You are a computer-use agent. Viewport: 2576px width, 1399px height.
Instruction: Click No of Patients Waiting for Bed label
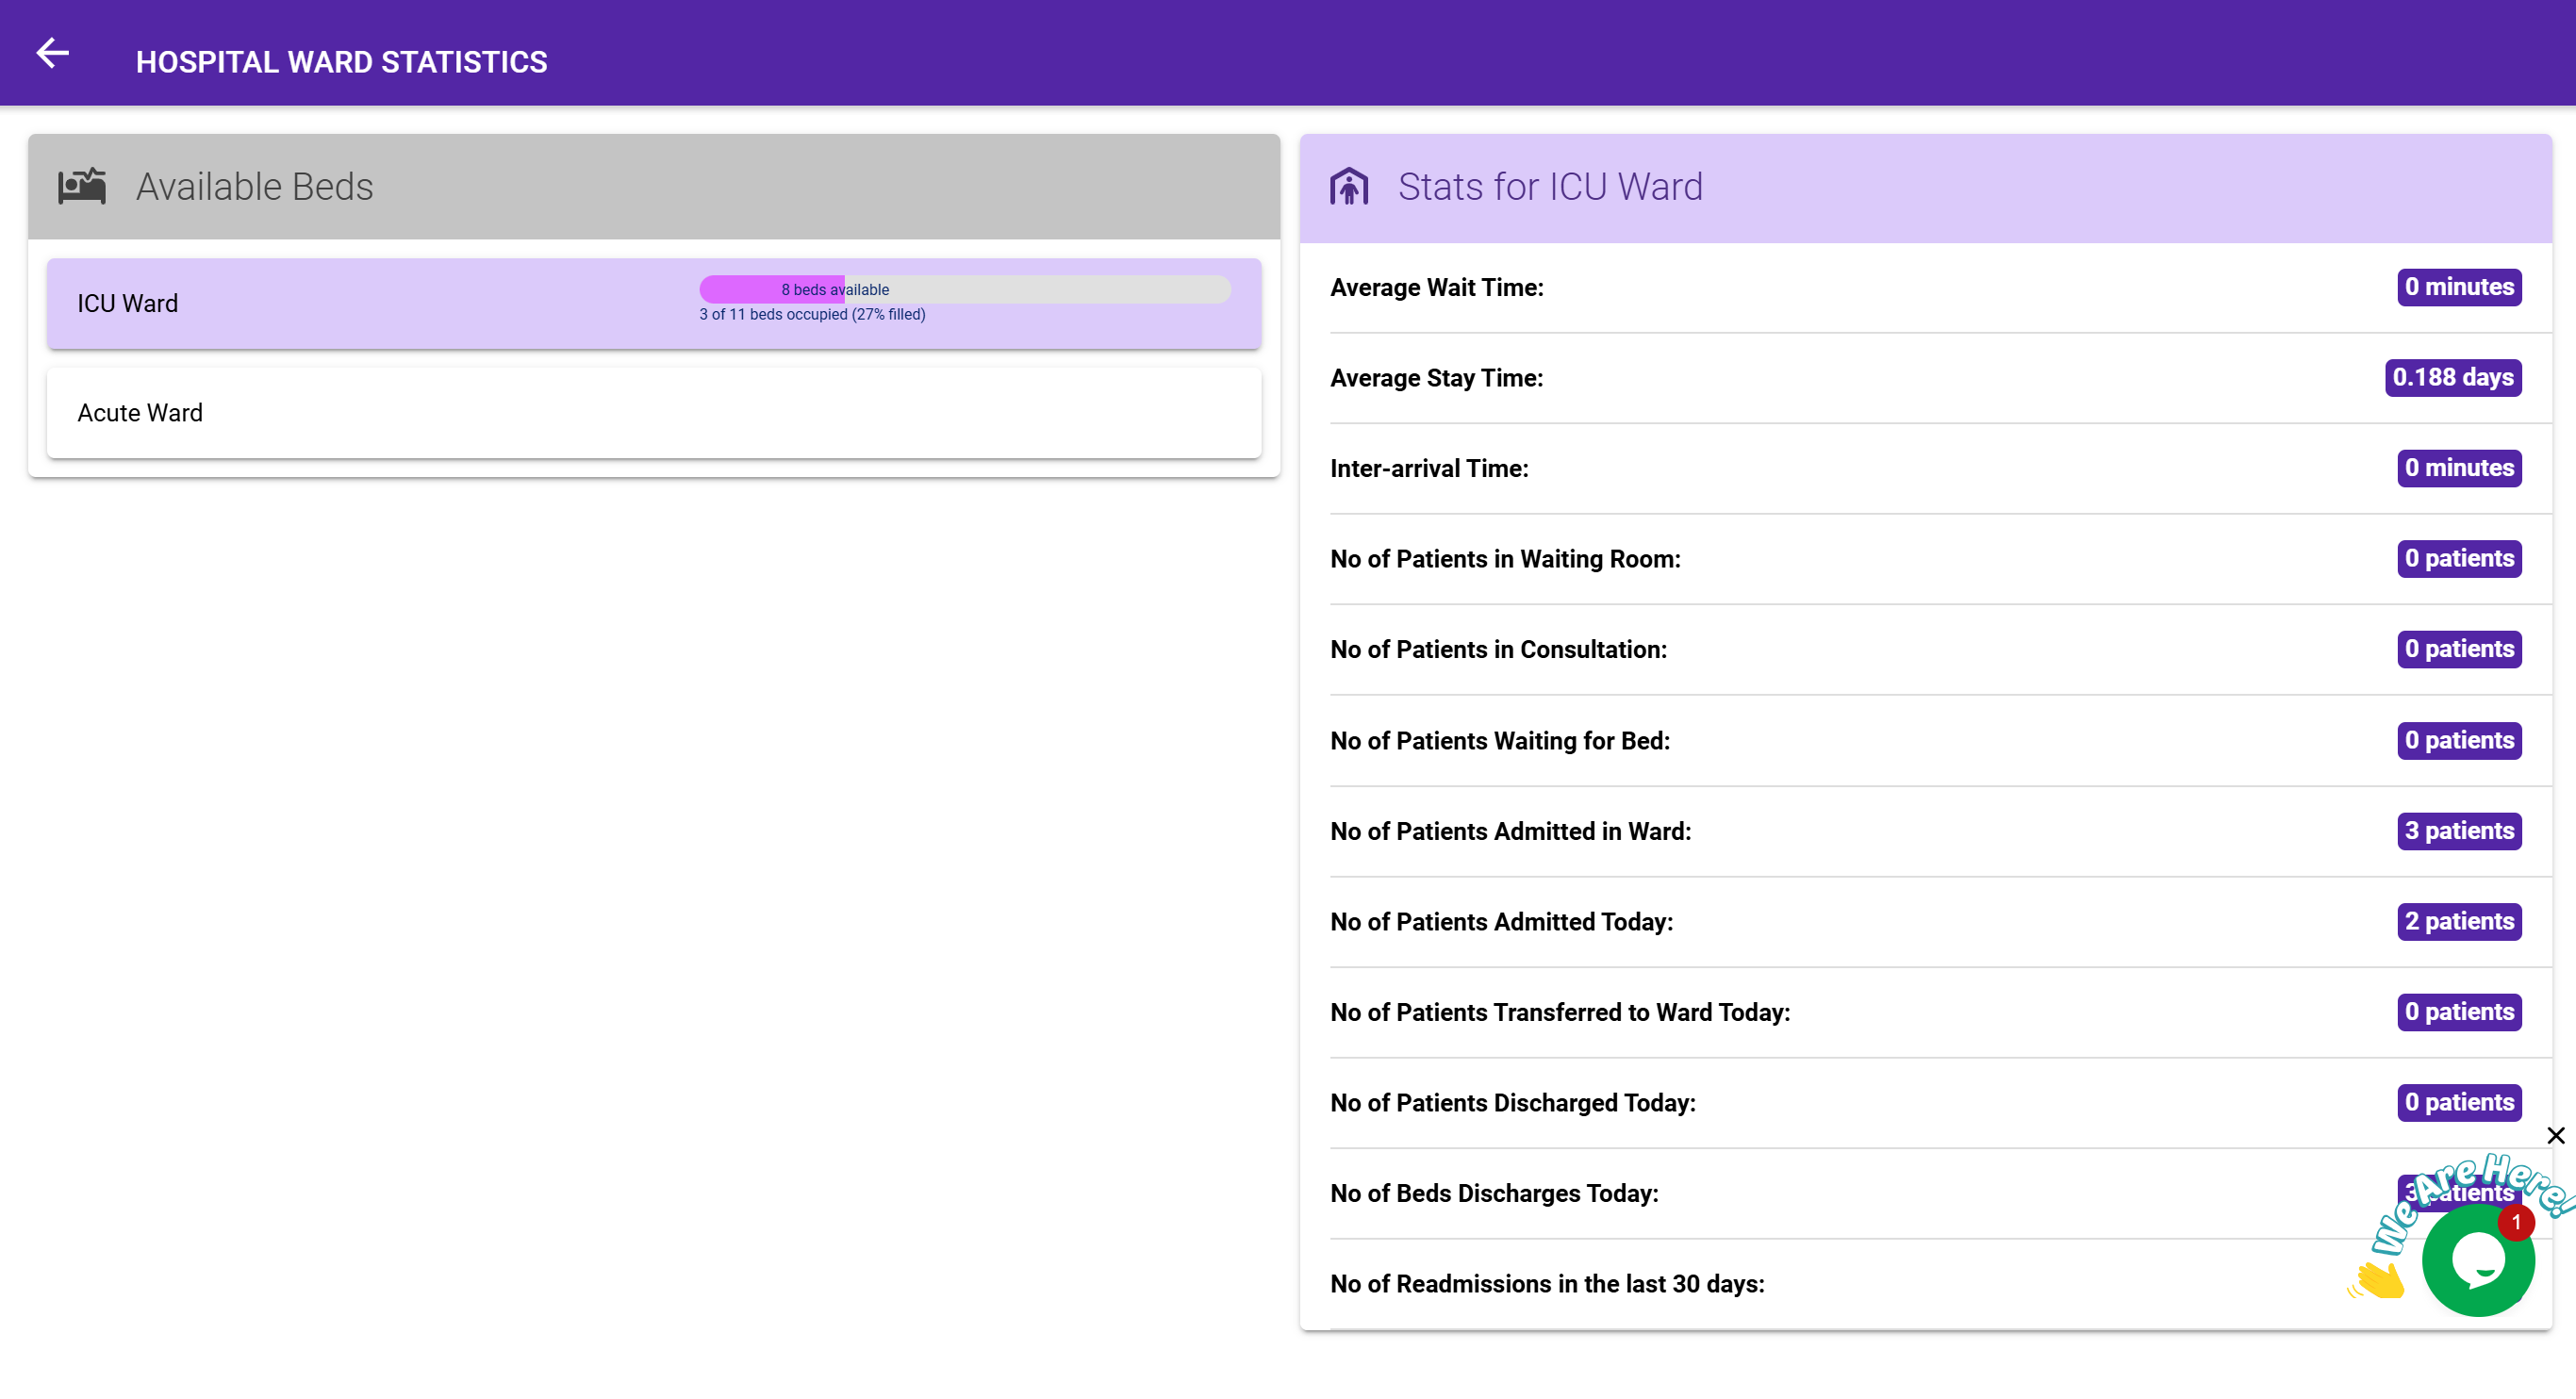click(1500, 741)
